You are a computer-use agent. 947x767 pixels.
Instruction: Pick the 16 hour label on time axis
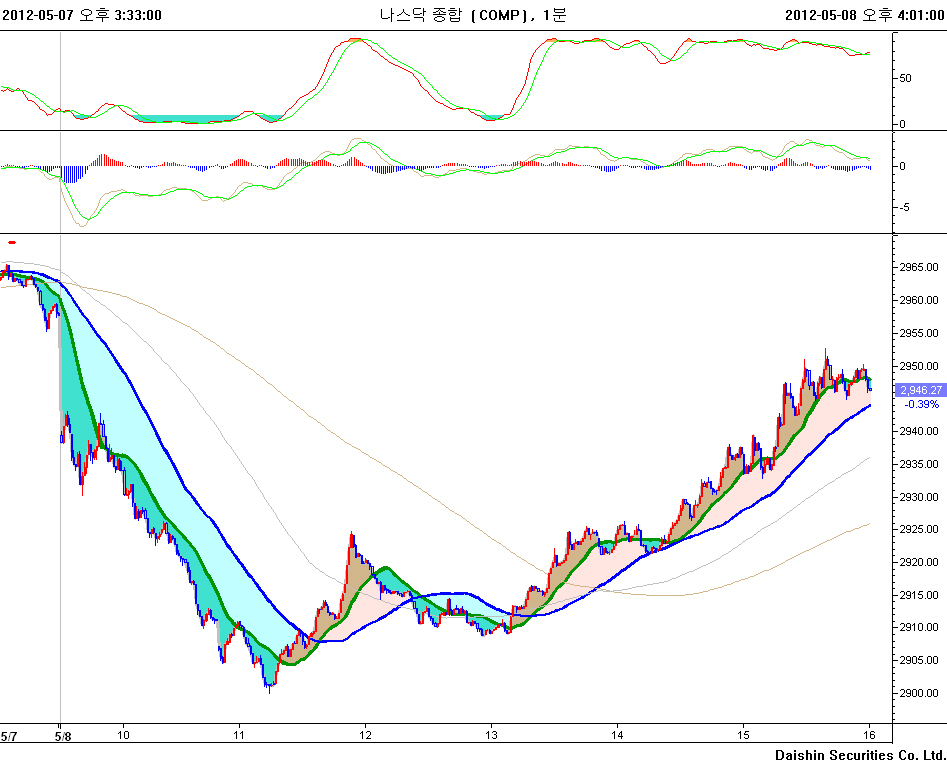point(870,735)
